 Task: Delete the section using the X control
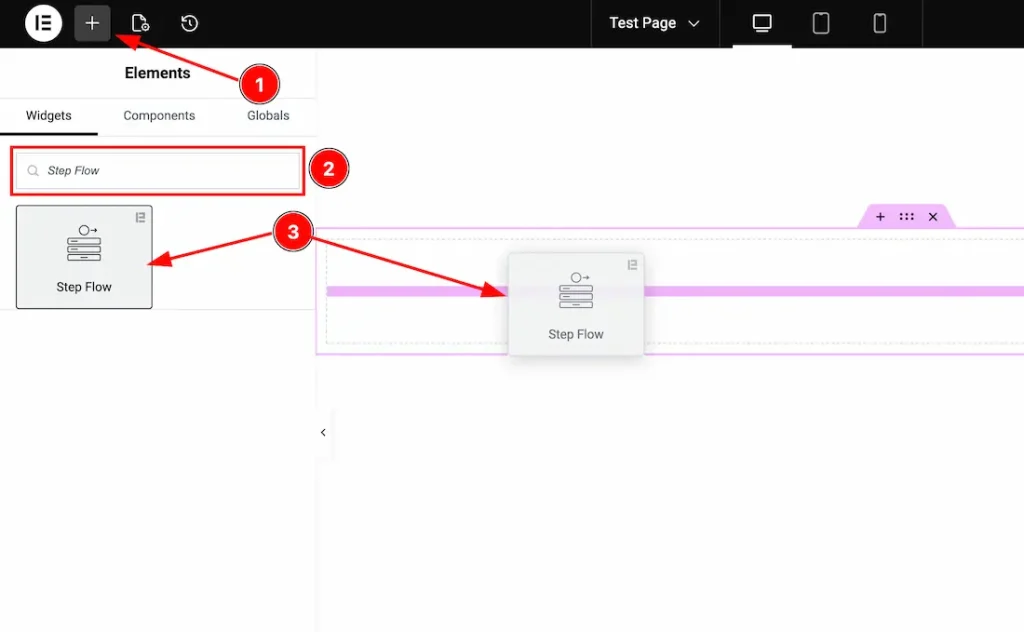coord(931,216)
